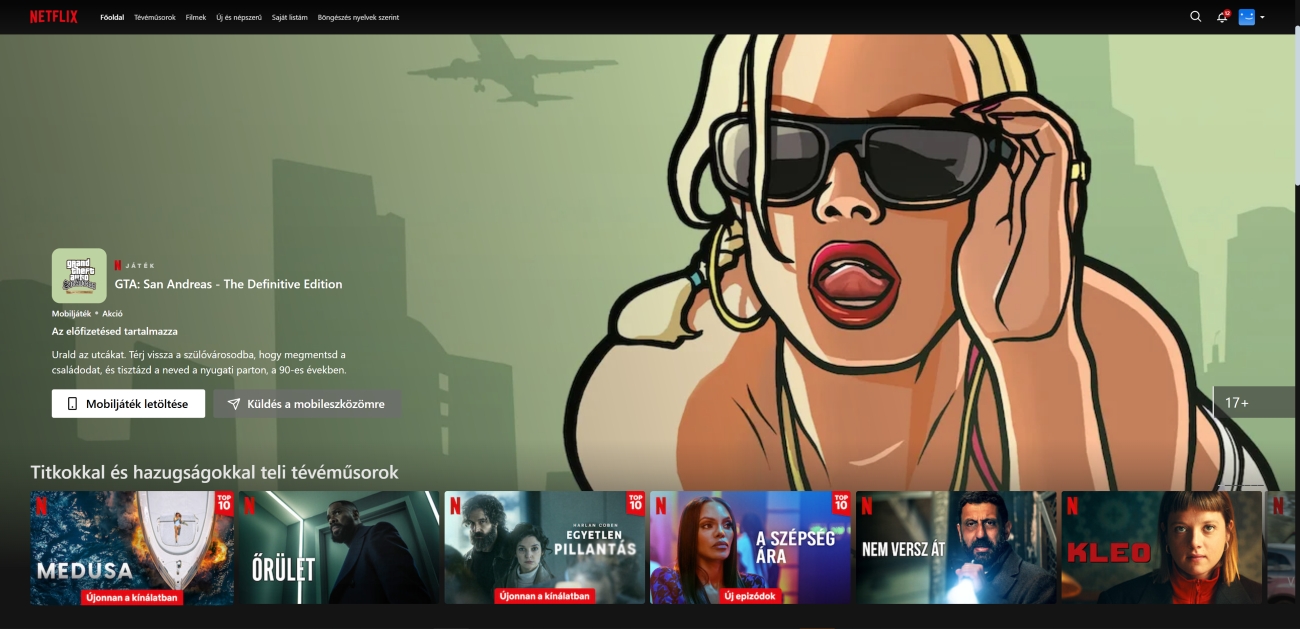Open the Titkokkal és hazugságokkal teli tévéműsorok row title

point(214,472)
